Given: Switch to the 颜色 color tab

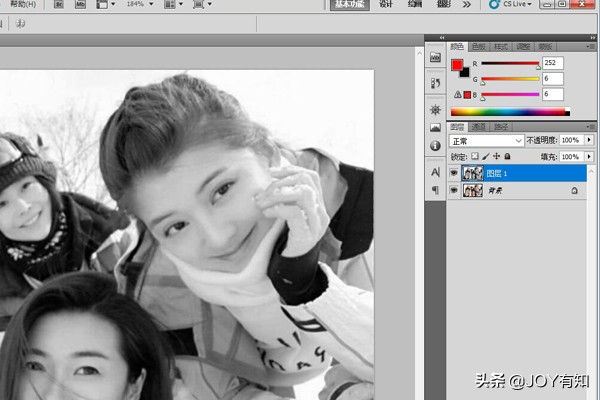Looking at the screenshot, I should tap(457, 47).
